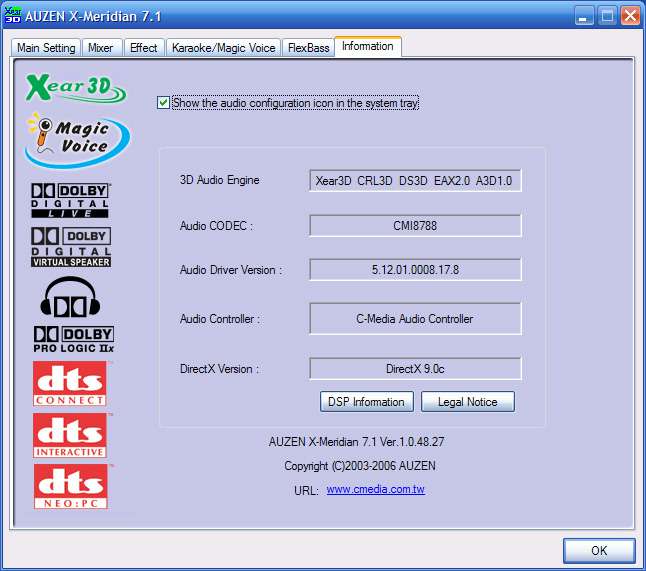
Task: Click the Dolby Digital Virtual Speaker logo
Action: tap(71, 247)
